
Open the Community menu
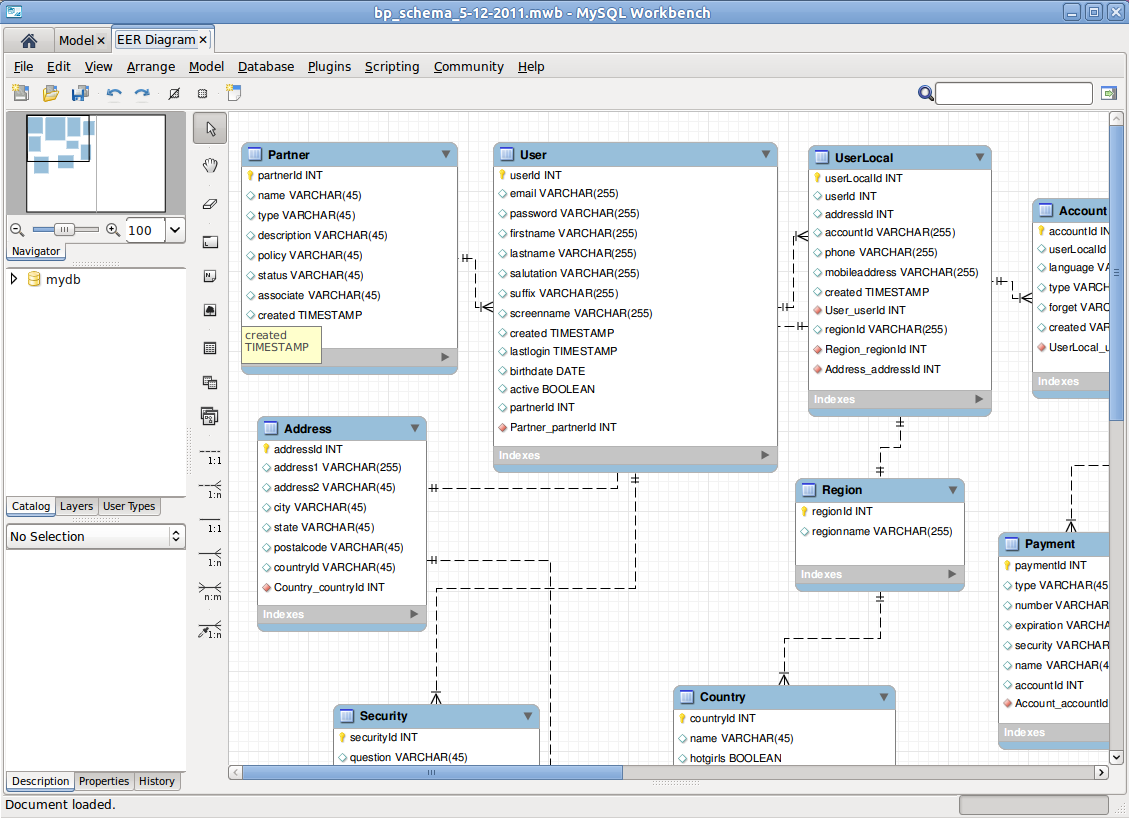pos(468,66)
